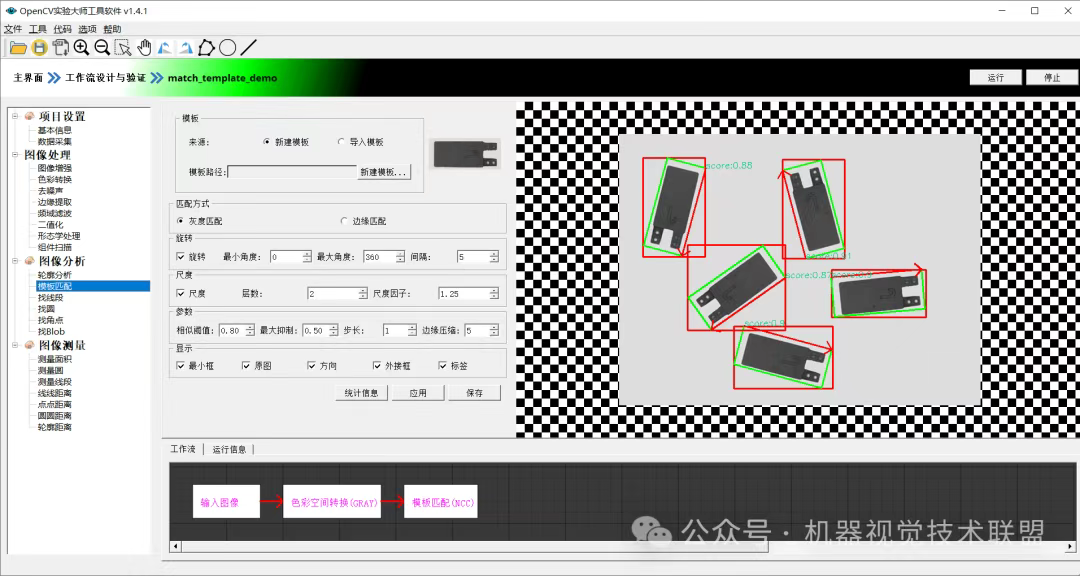Select the 边缘匹配 matching mode
1080x576 pixels.
(x=345, y=220)
